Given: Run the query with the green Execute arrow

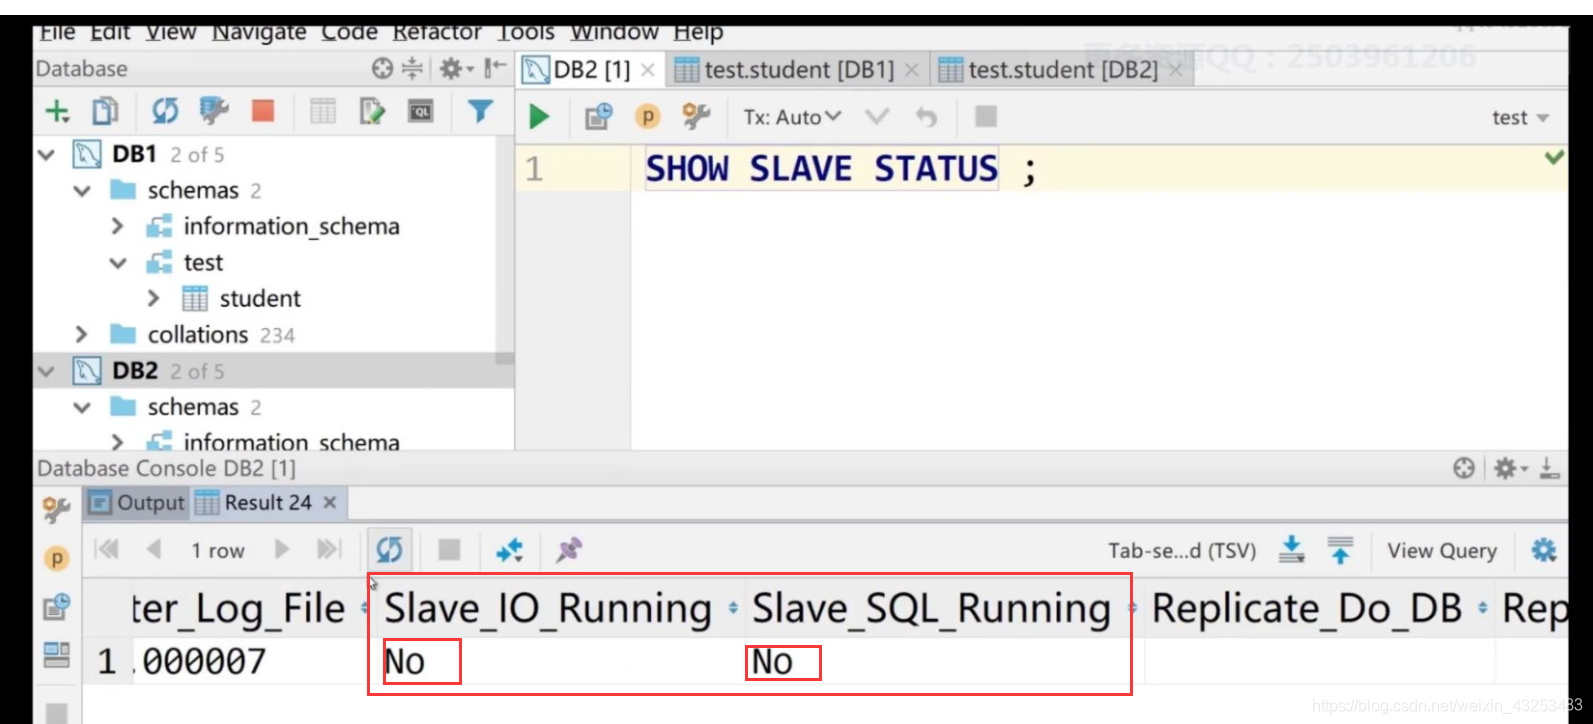Looking at the screenshot, I should 539,117.
